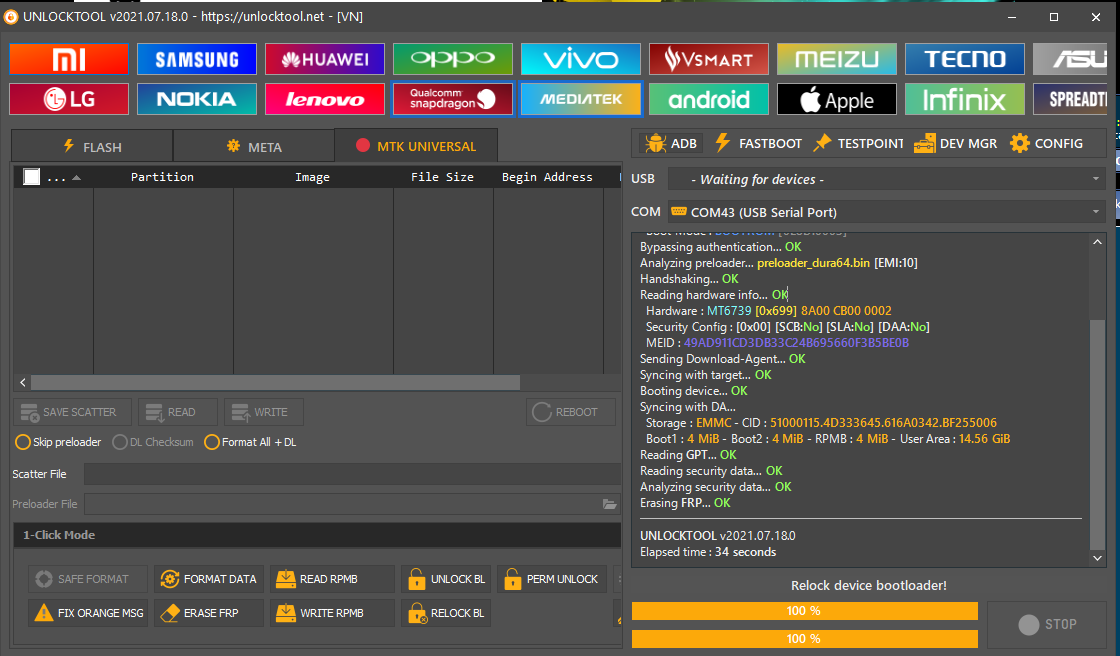Viewport: 1120px width, 656px height.
Task: Open the Lenovo brand tile
Action: pos(325,99)
